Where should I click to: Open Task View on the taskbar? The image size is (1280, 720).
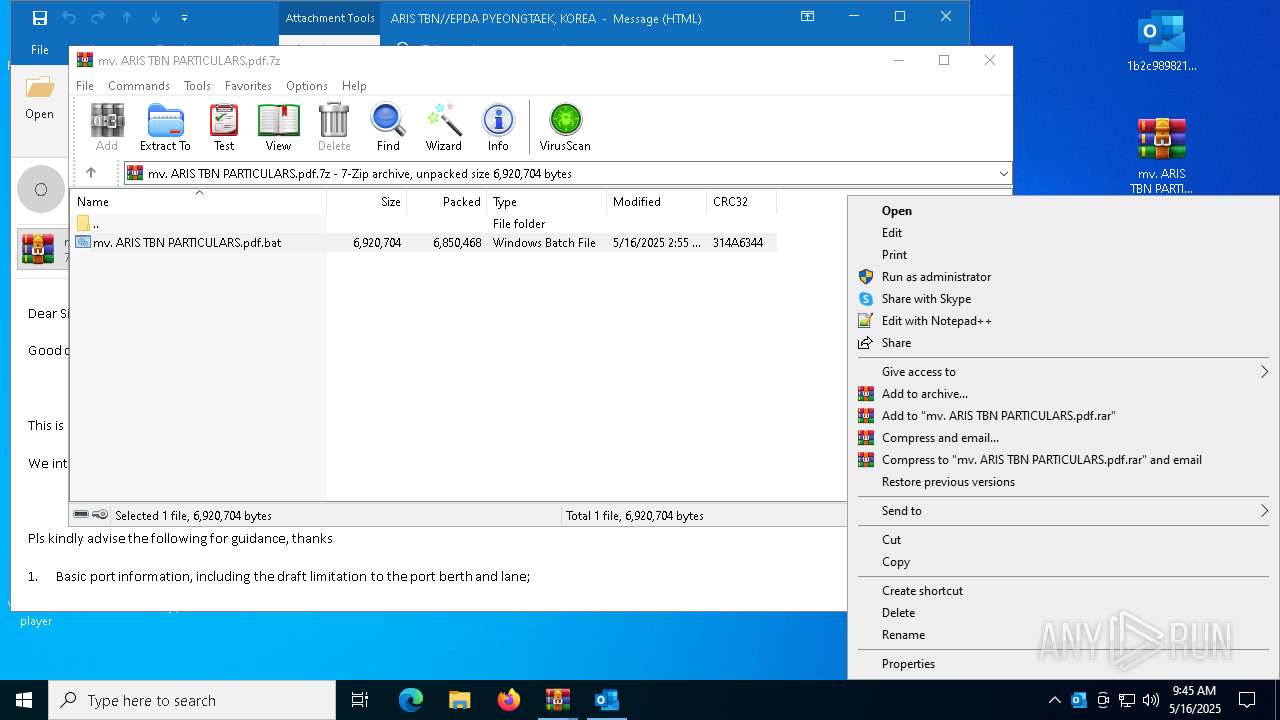pos(360,700)
